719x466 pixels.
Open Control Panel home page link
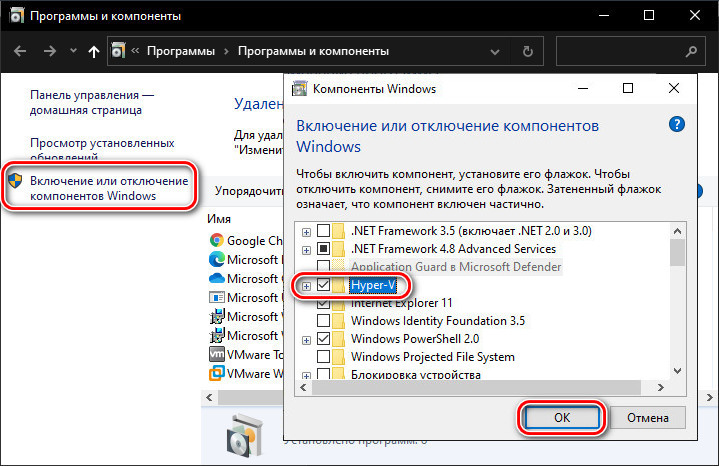[x=92, y=102]
